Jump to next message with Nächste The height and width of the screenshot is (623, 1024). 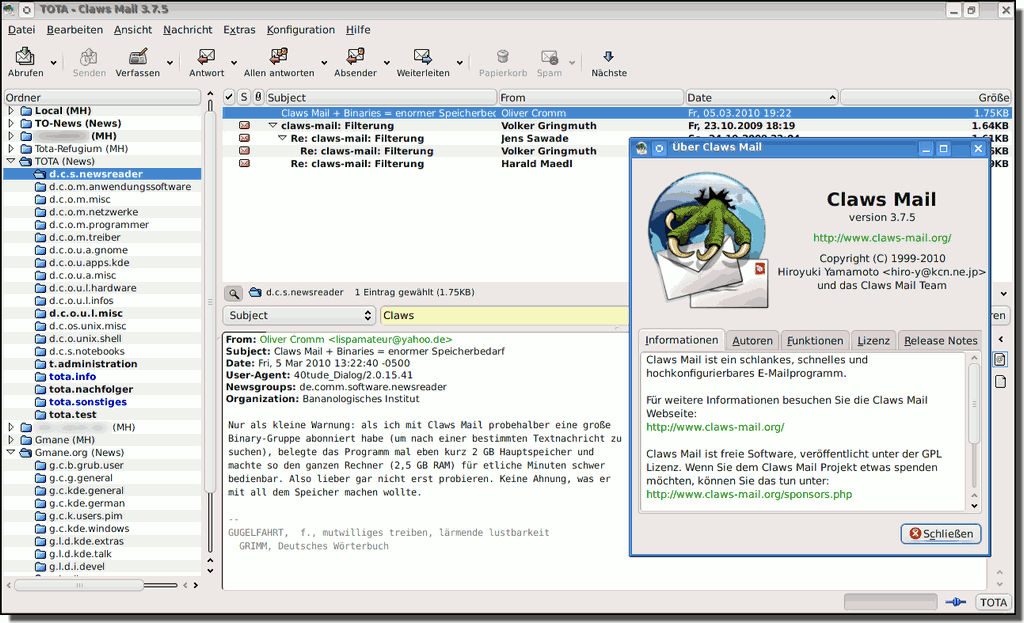click(x=608, y=57)
